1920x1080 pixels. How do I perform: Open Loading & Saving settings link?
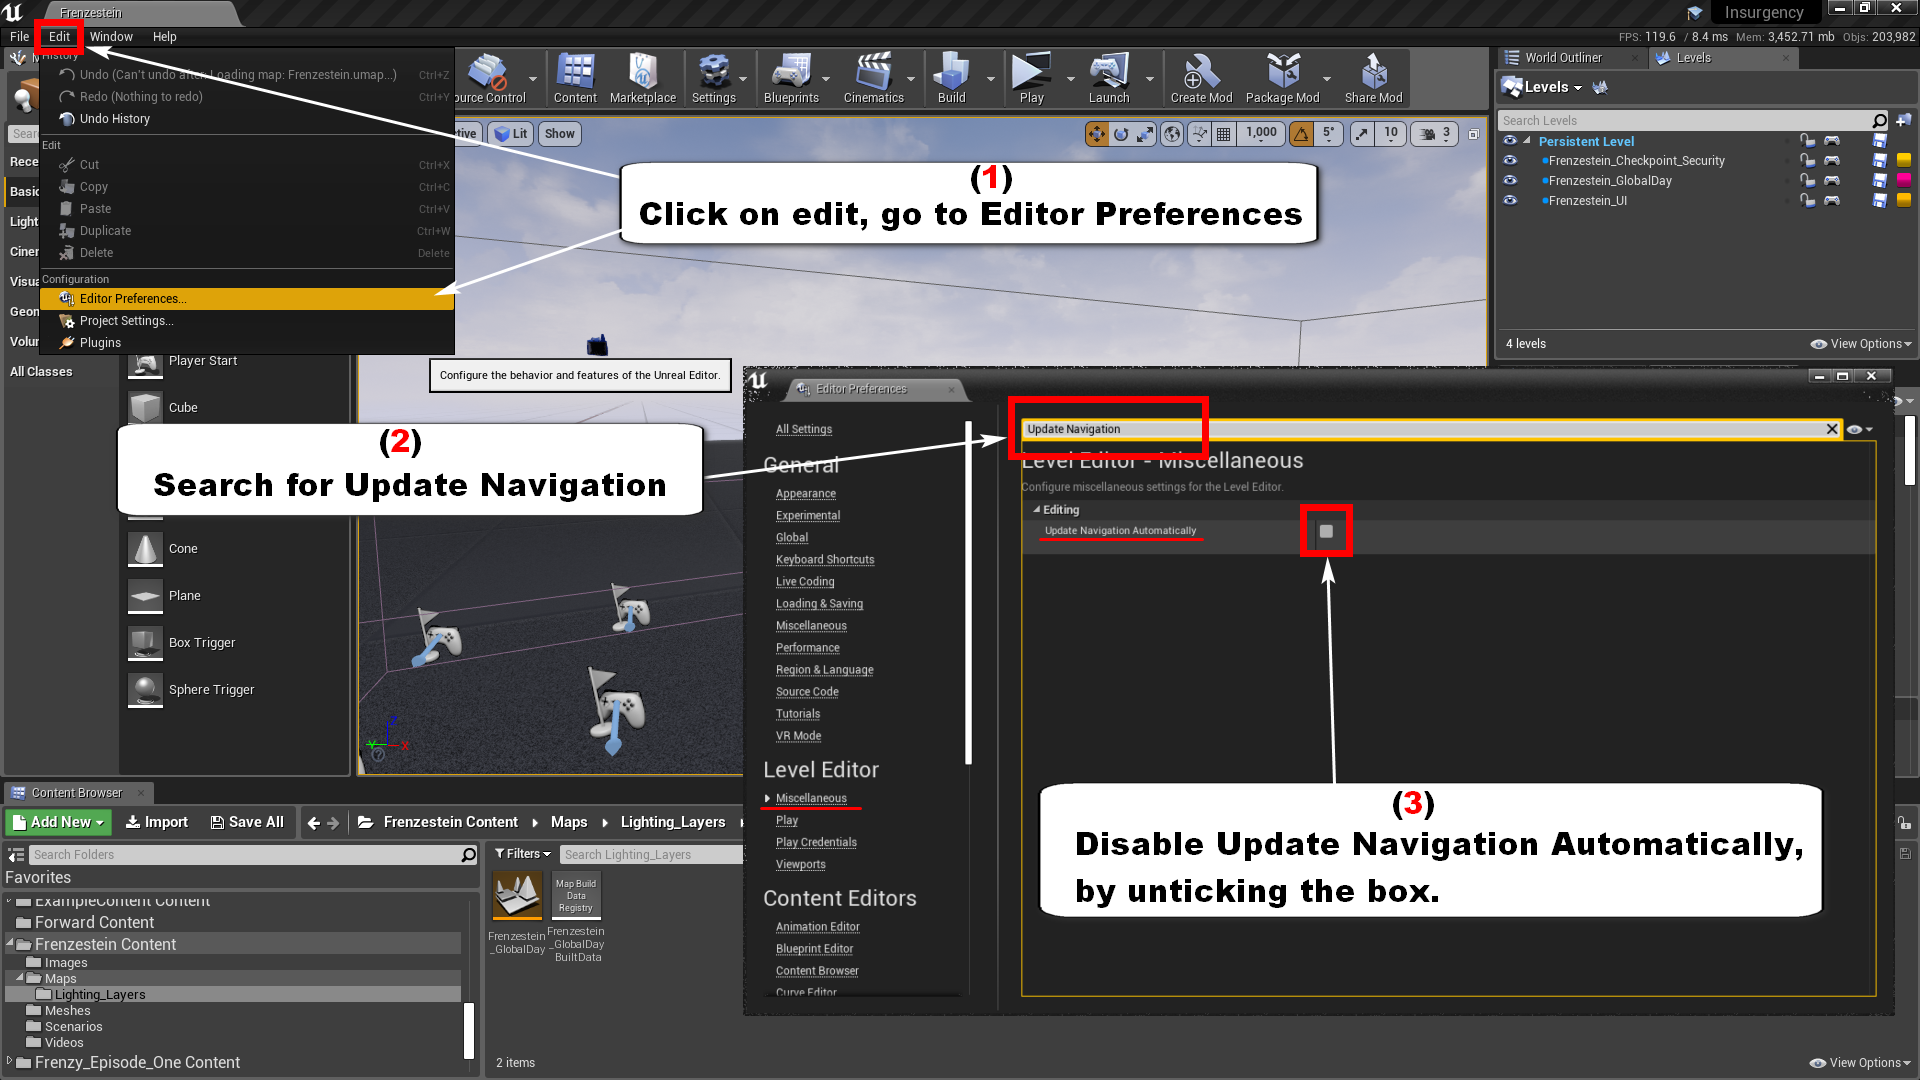coord(819,604)
